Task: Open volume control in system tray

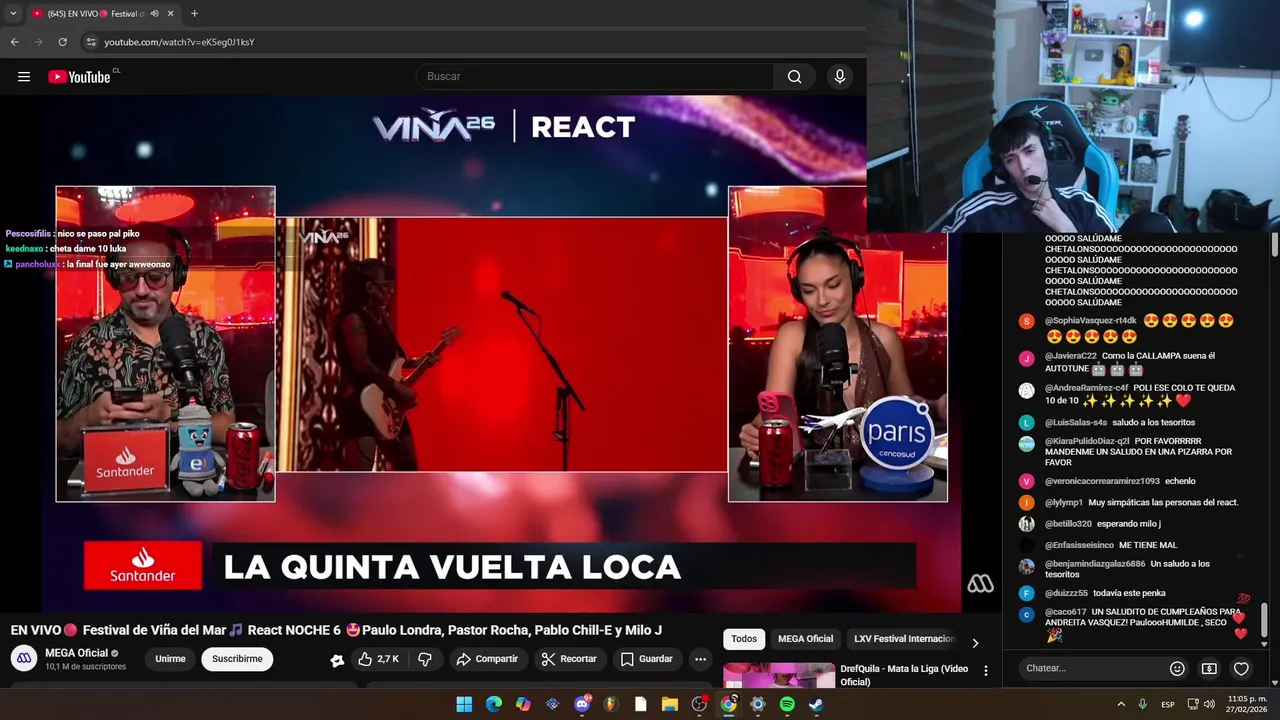Action: [x=1209, y=704]
